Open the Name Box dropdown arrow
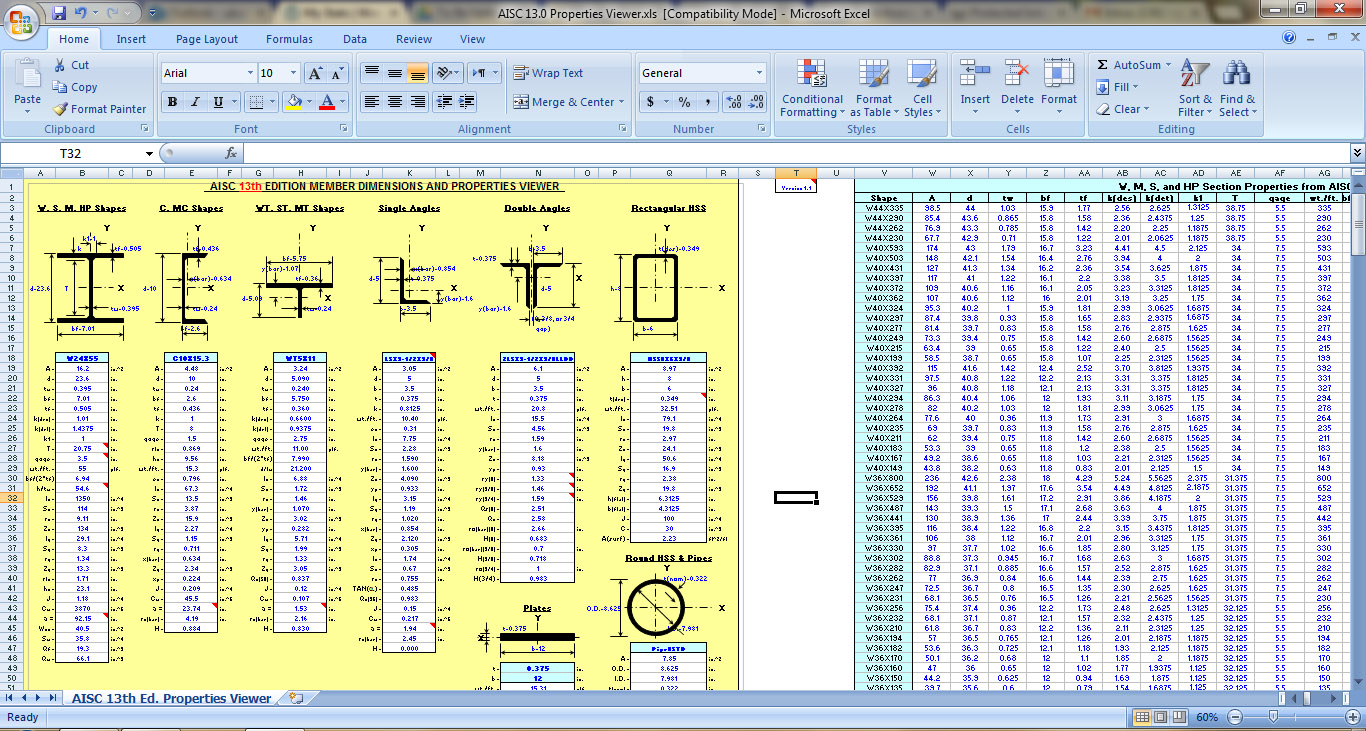The height and width of the screenshot is (731, 1366). pos(150,153)
